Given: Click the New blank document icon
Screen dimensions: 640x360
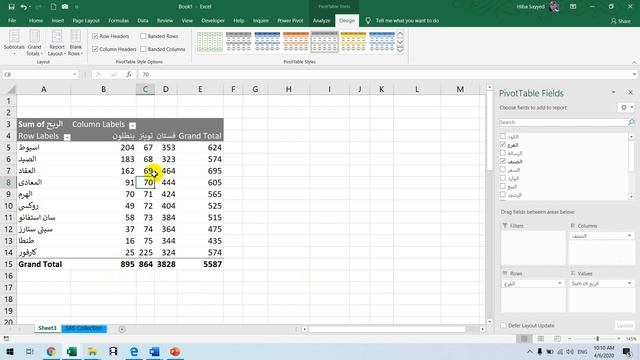Looking at the screenshot, I should pyautogui.click(x=53, y=7).
